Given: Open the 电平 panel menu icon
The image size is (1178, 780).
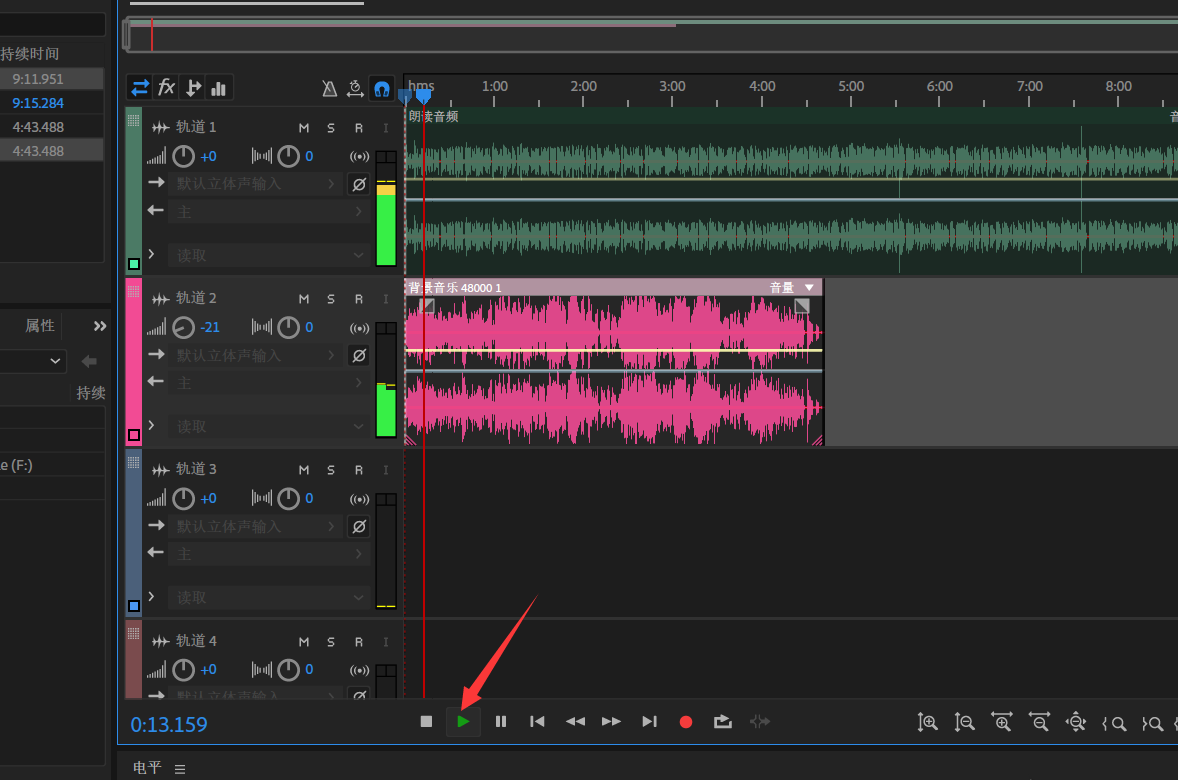Looking at the screenshot, I should (180, 769).
